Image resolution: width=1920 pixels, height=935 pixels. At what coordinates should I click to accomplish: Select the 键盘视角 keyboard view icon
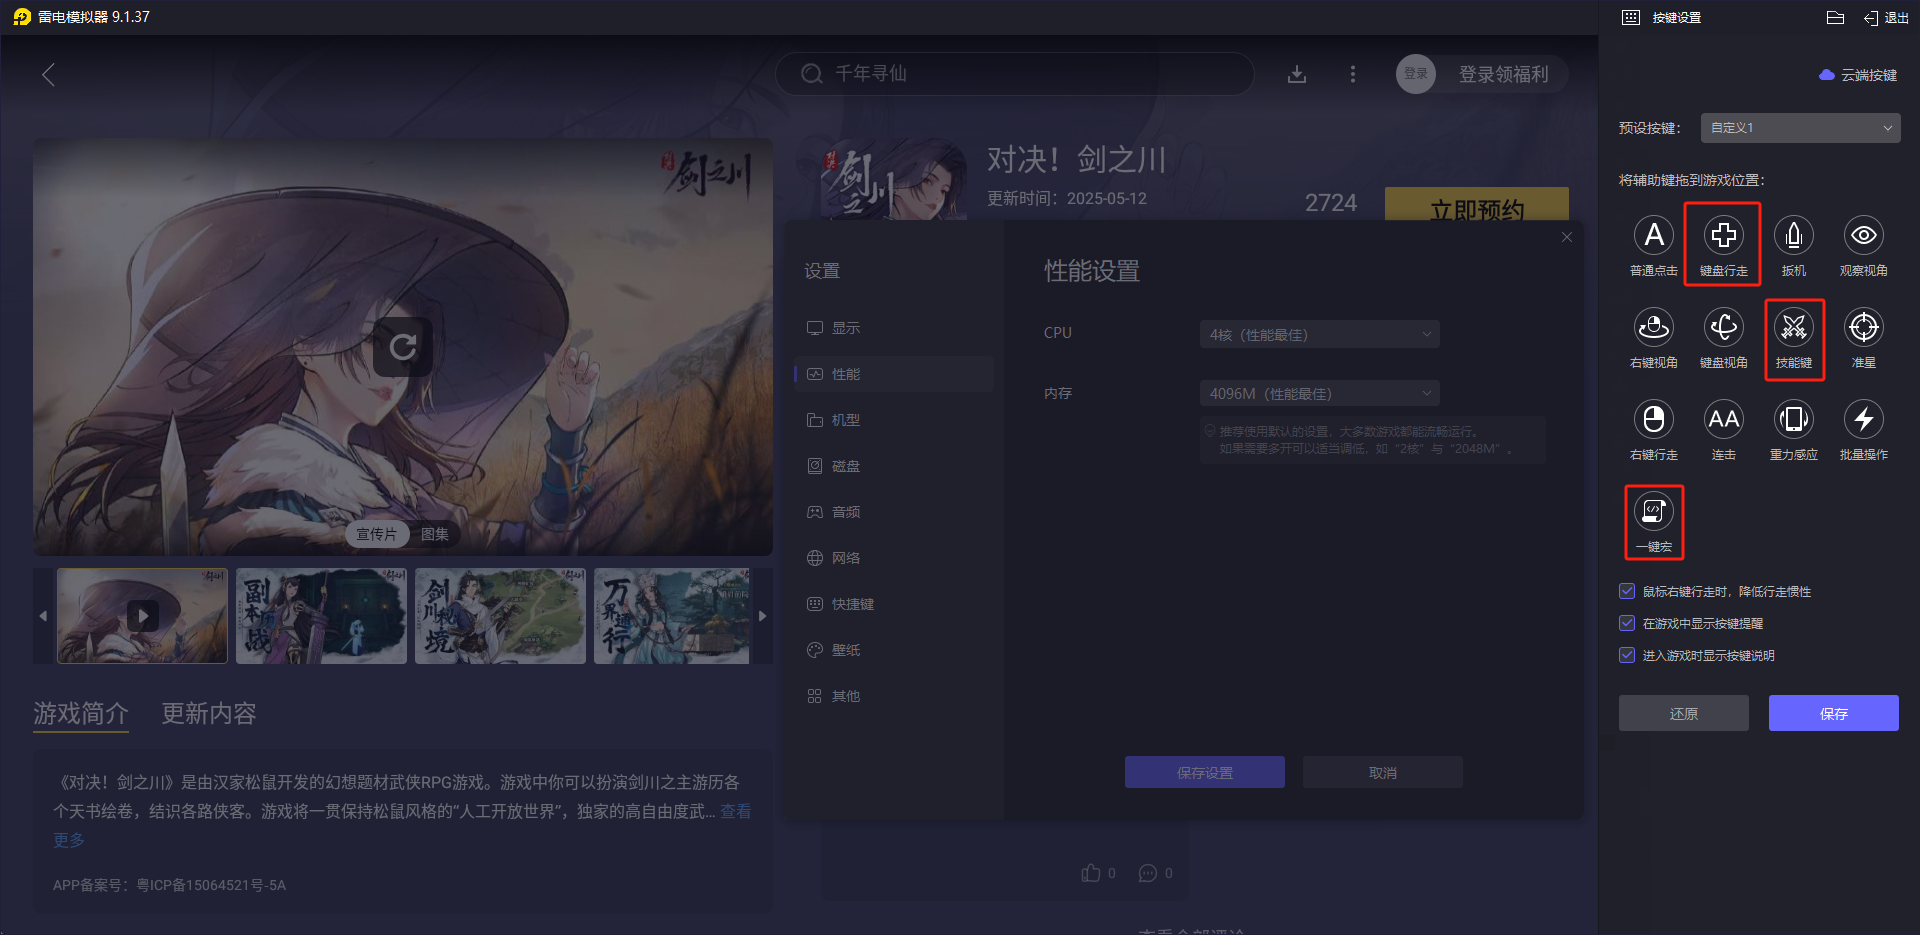(1724, 328)
